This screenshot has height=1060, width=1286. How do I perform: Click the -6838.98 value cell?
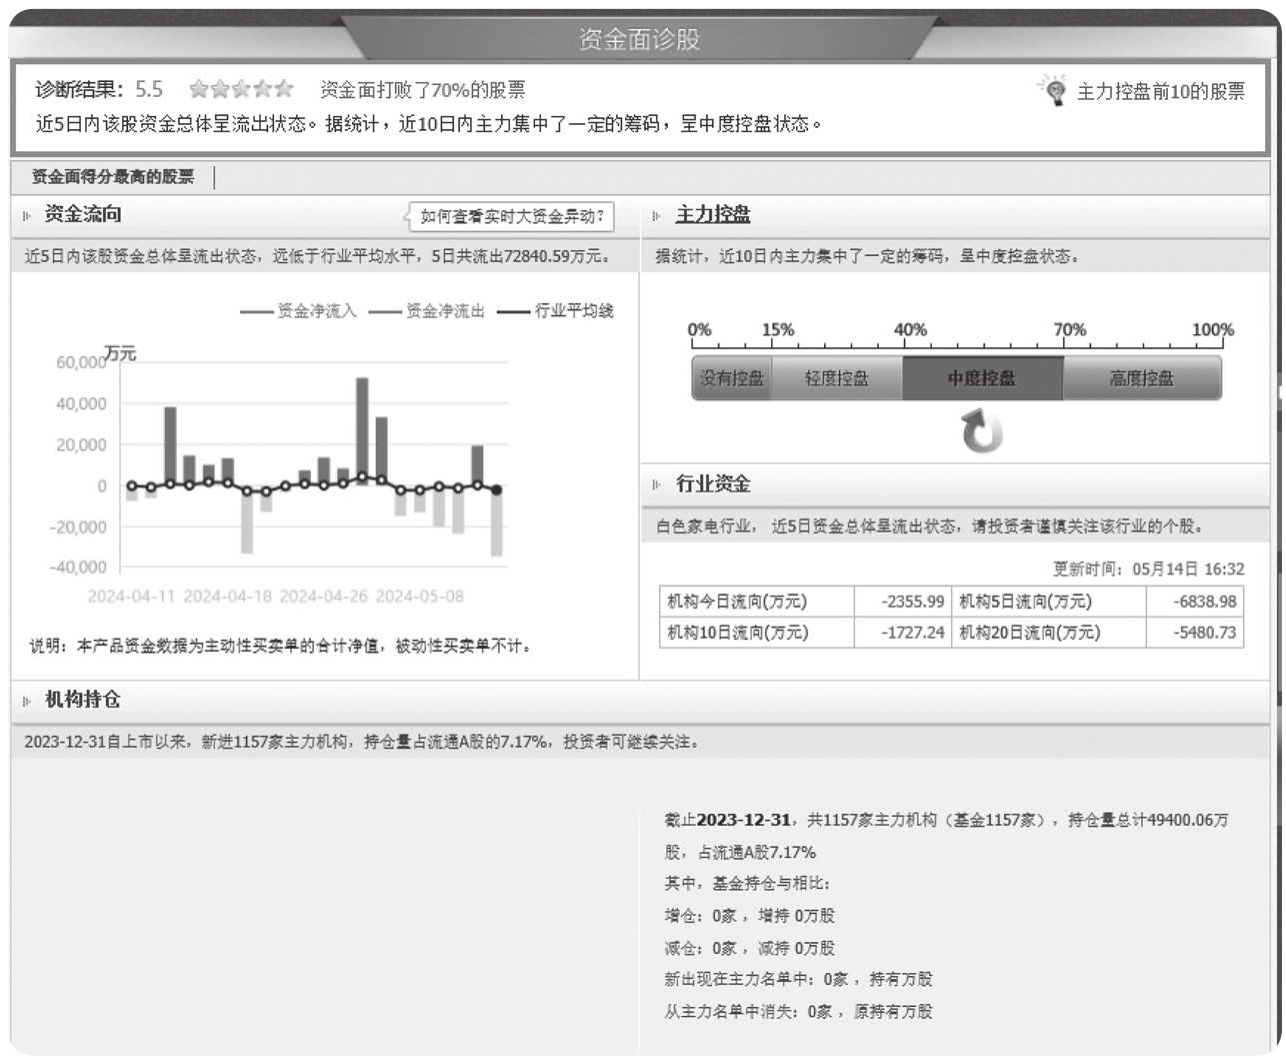click(1195, 602)
